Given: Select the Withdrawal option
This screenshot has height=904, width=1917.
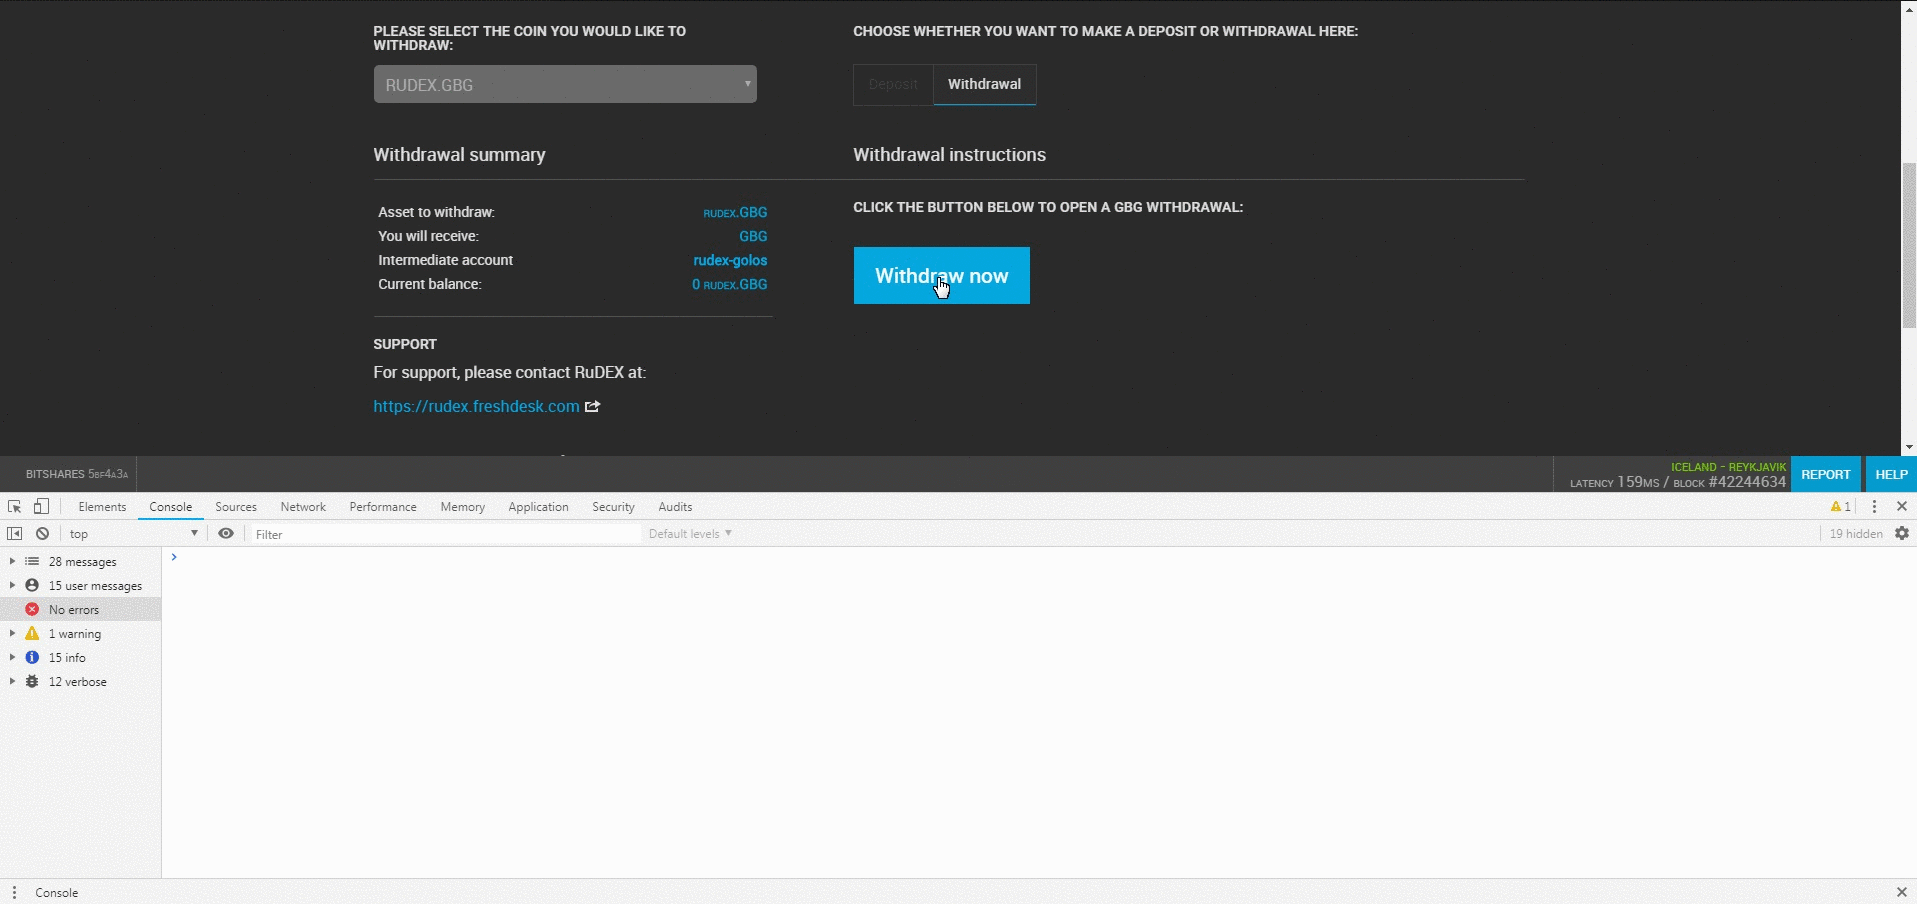Looking at the screenshot, I should tap(985, 85).
